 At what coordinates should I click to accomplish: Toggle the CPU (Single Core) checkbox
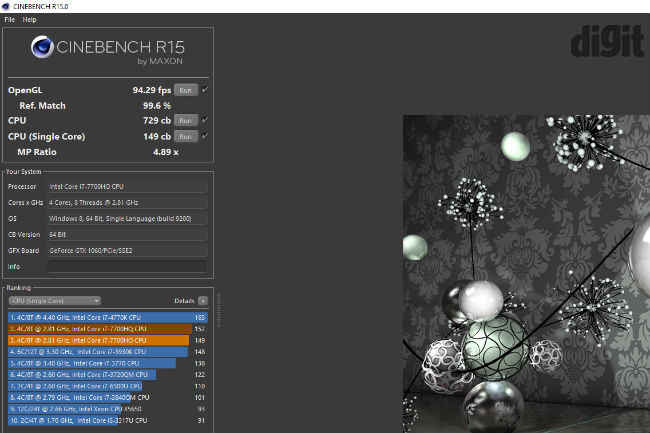(x=204, y=136)
